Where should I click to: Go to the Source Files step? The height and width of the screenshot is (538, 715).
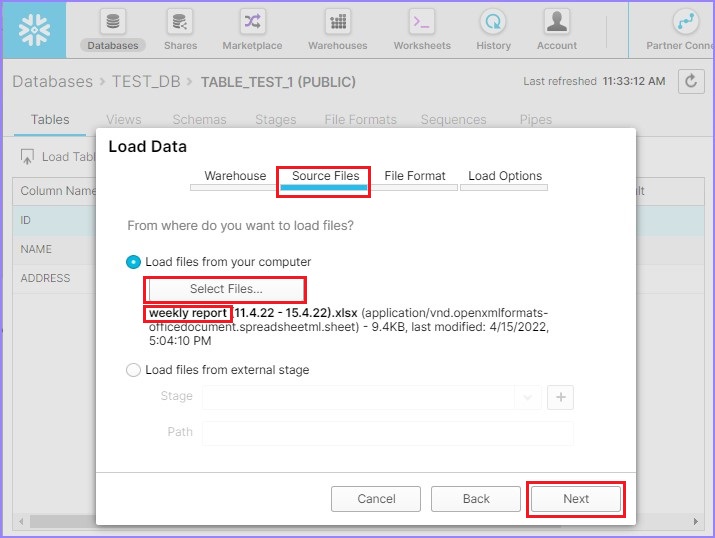[x=325, y=178]
